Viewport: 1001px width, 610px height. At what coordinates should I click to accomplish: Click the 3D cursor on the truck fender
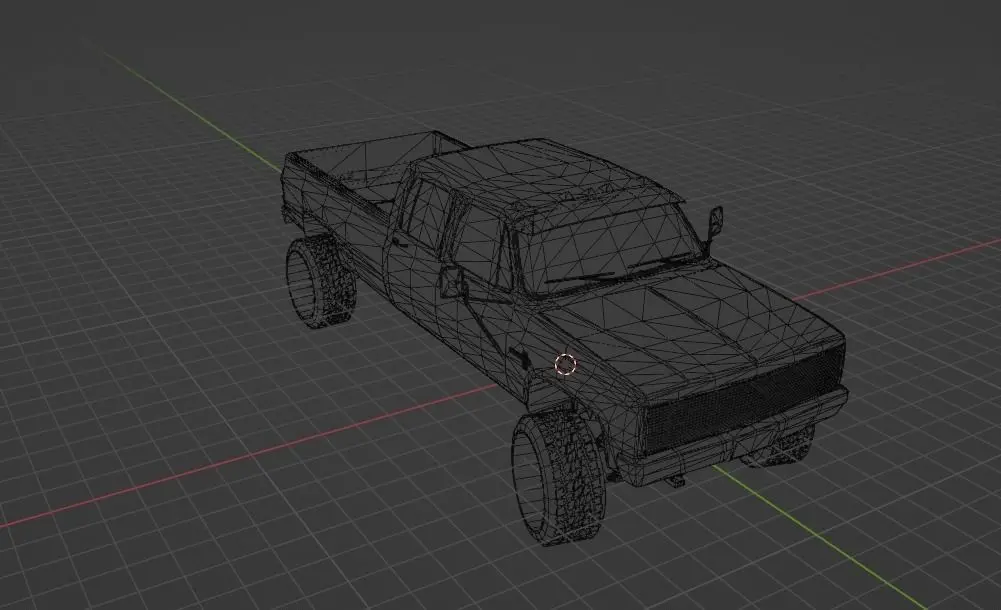565,364
